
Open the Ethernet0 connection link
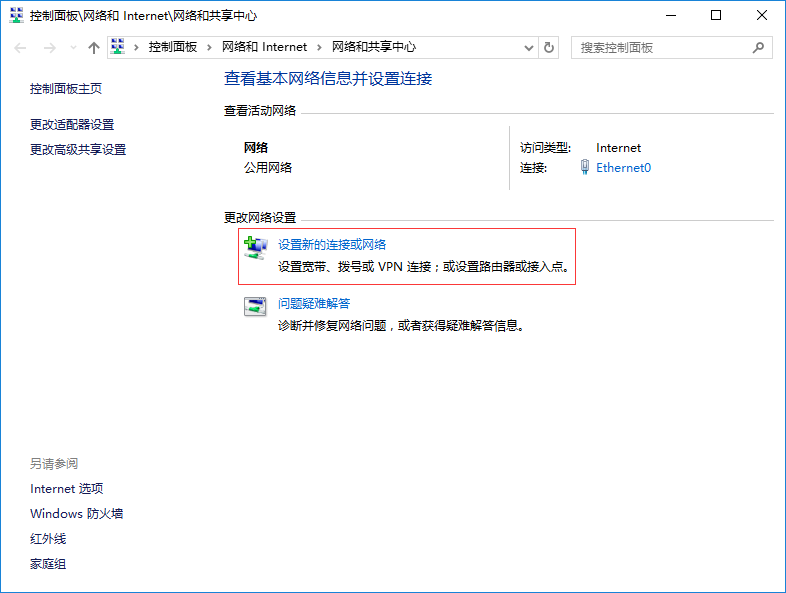pyautogui.click(x=623, y=168)
